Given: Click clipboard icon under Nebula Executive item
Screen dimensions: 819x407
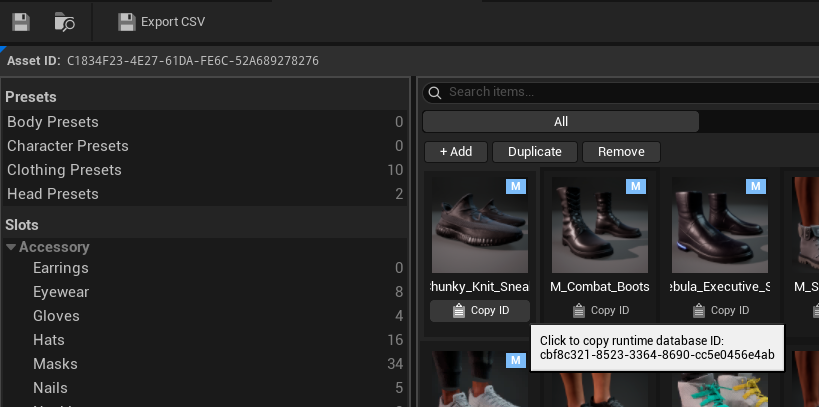Looking at the screenshot, I should click(699, 310).
